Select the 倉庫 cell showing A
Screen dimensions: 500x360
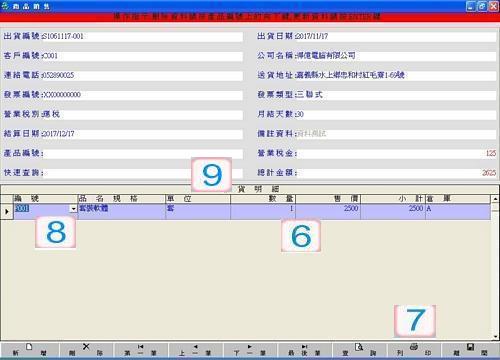[x=458, y=211]
